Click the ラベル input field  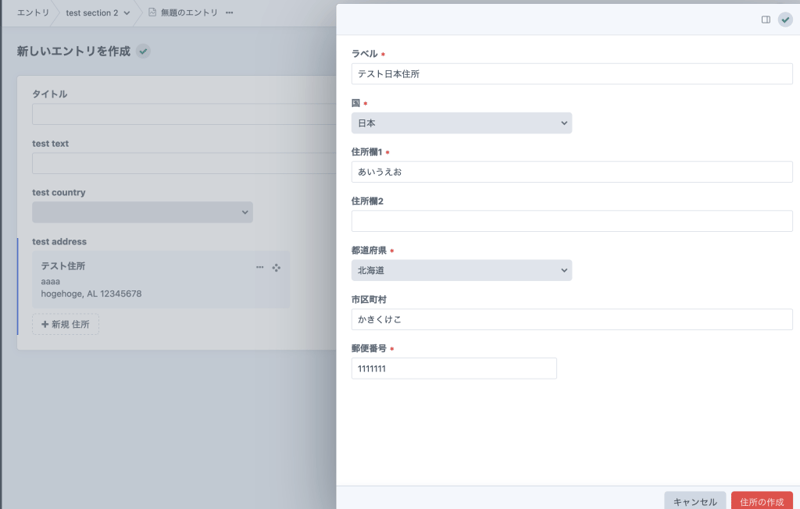[x=571, y=74]
